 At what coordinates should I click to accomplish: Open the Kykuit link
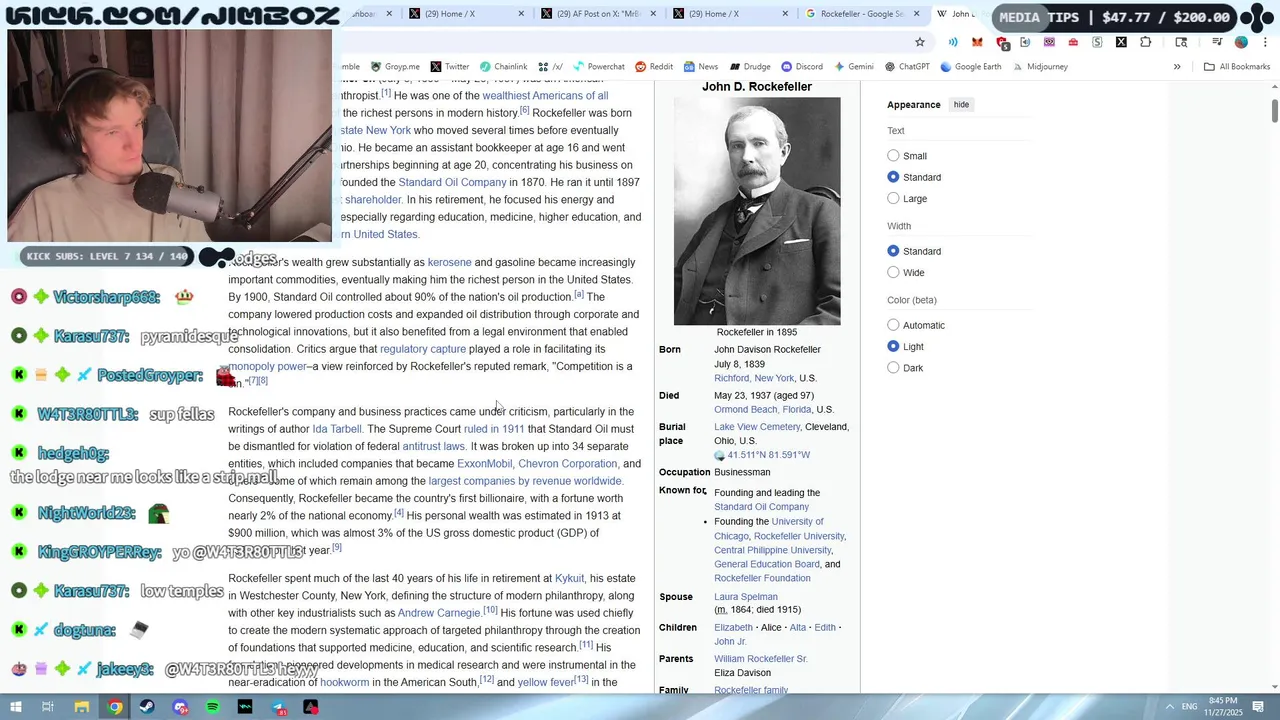point(569,578)
